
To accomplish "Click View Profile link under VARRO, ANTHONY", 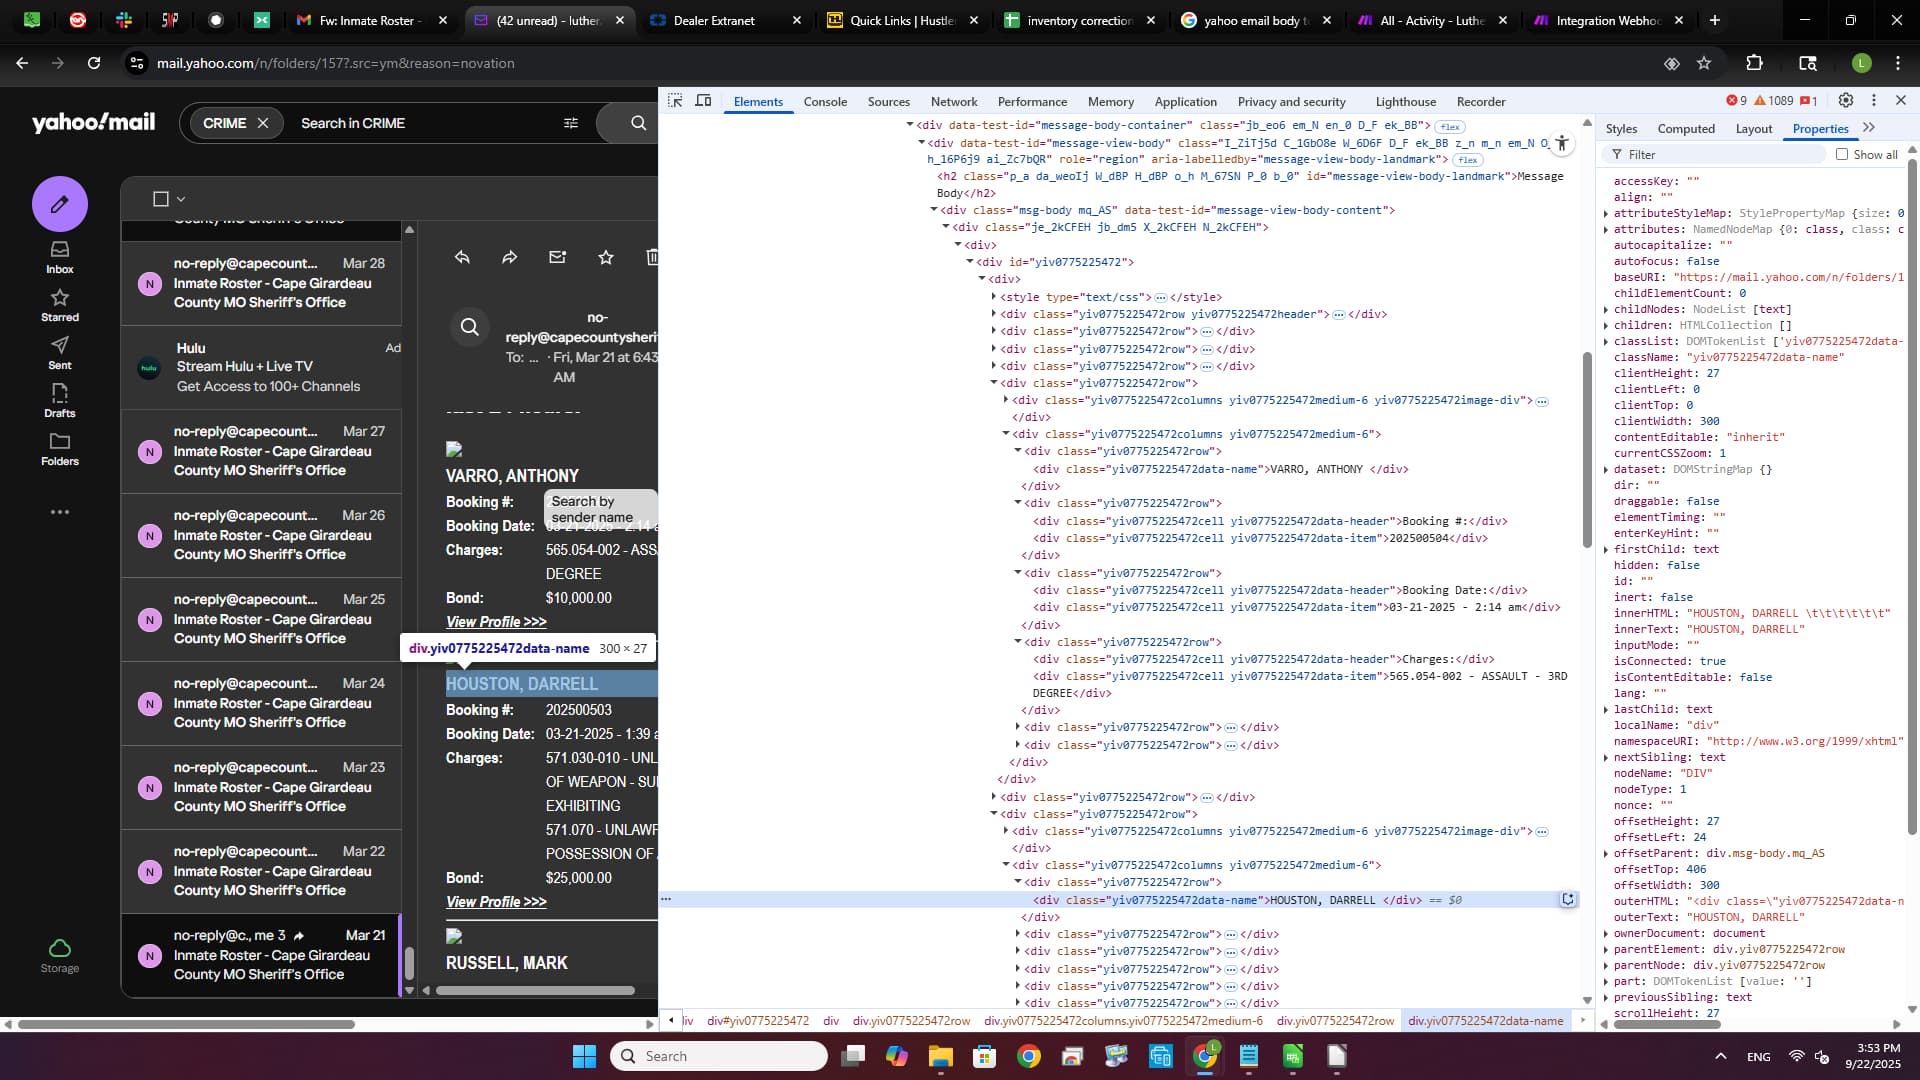I will coord(496,622).
